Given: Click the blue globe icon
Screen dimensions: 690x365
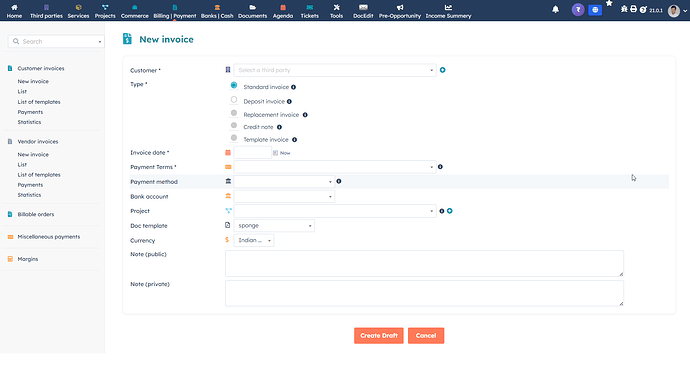Looking at the screenshot, I should [x=595, y=10].
